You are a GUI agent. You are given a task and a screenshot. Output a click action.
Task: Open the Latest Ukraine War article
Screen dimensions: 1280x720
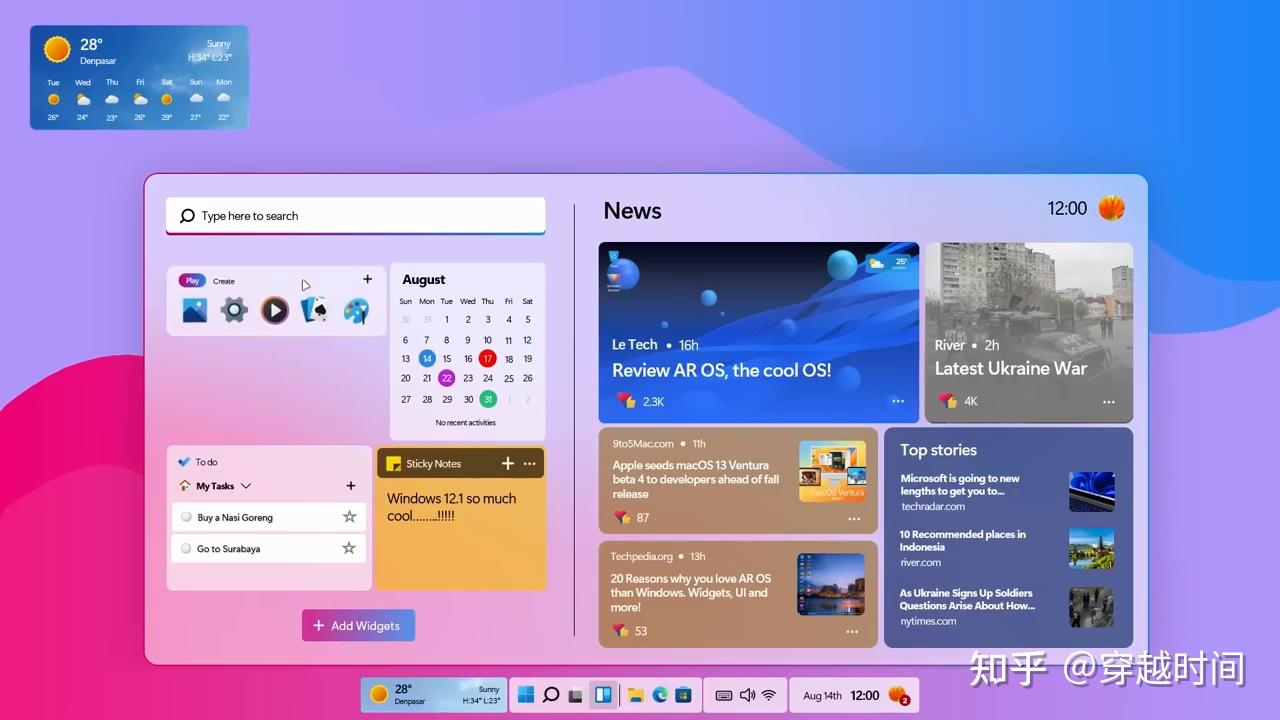point(1011,368)
